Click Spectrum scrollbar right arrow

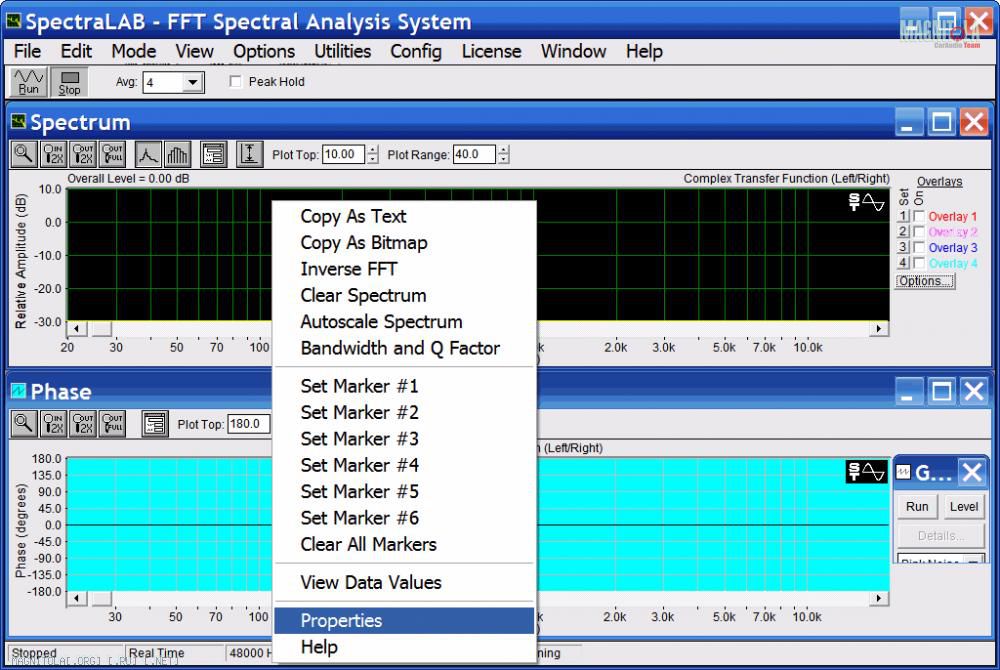click(x=879, y=329)
